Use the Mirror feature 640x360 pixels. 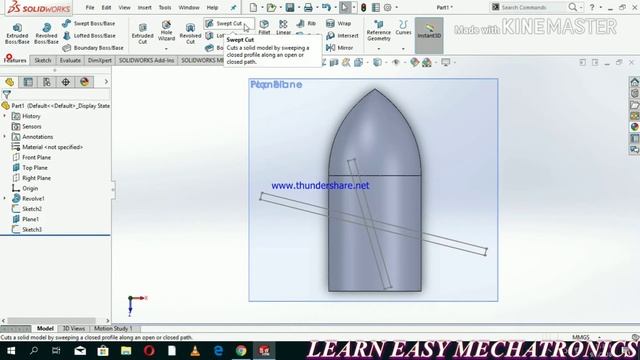pos(340,48)
